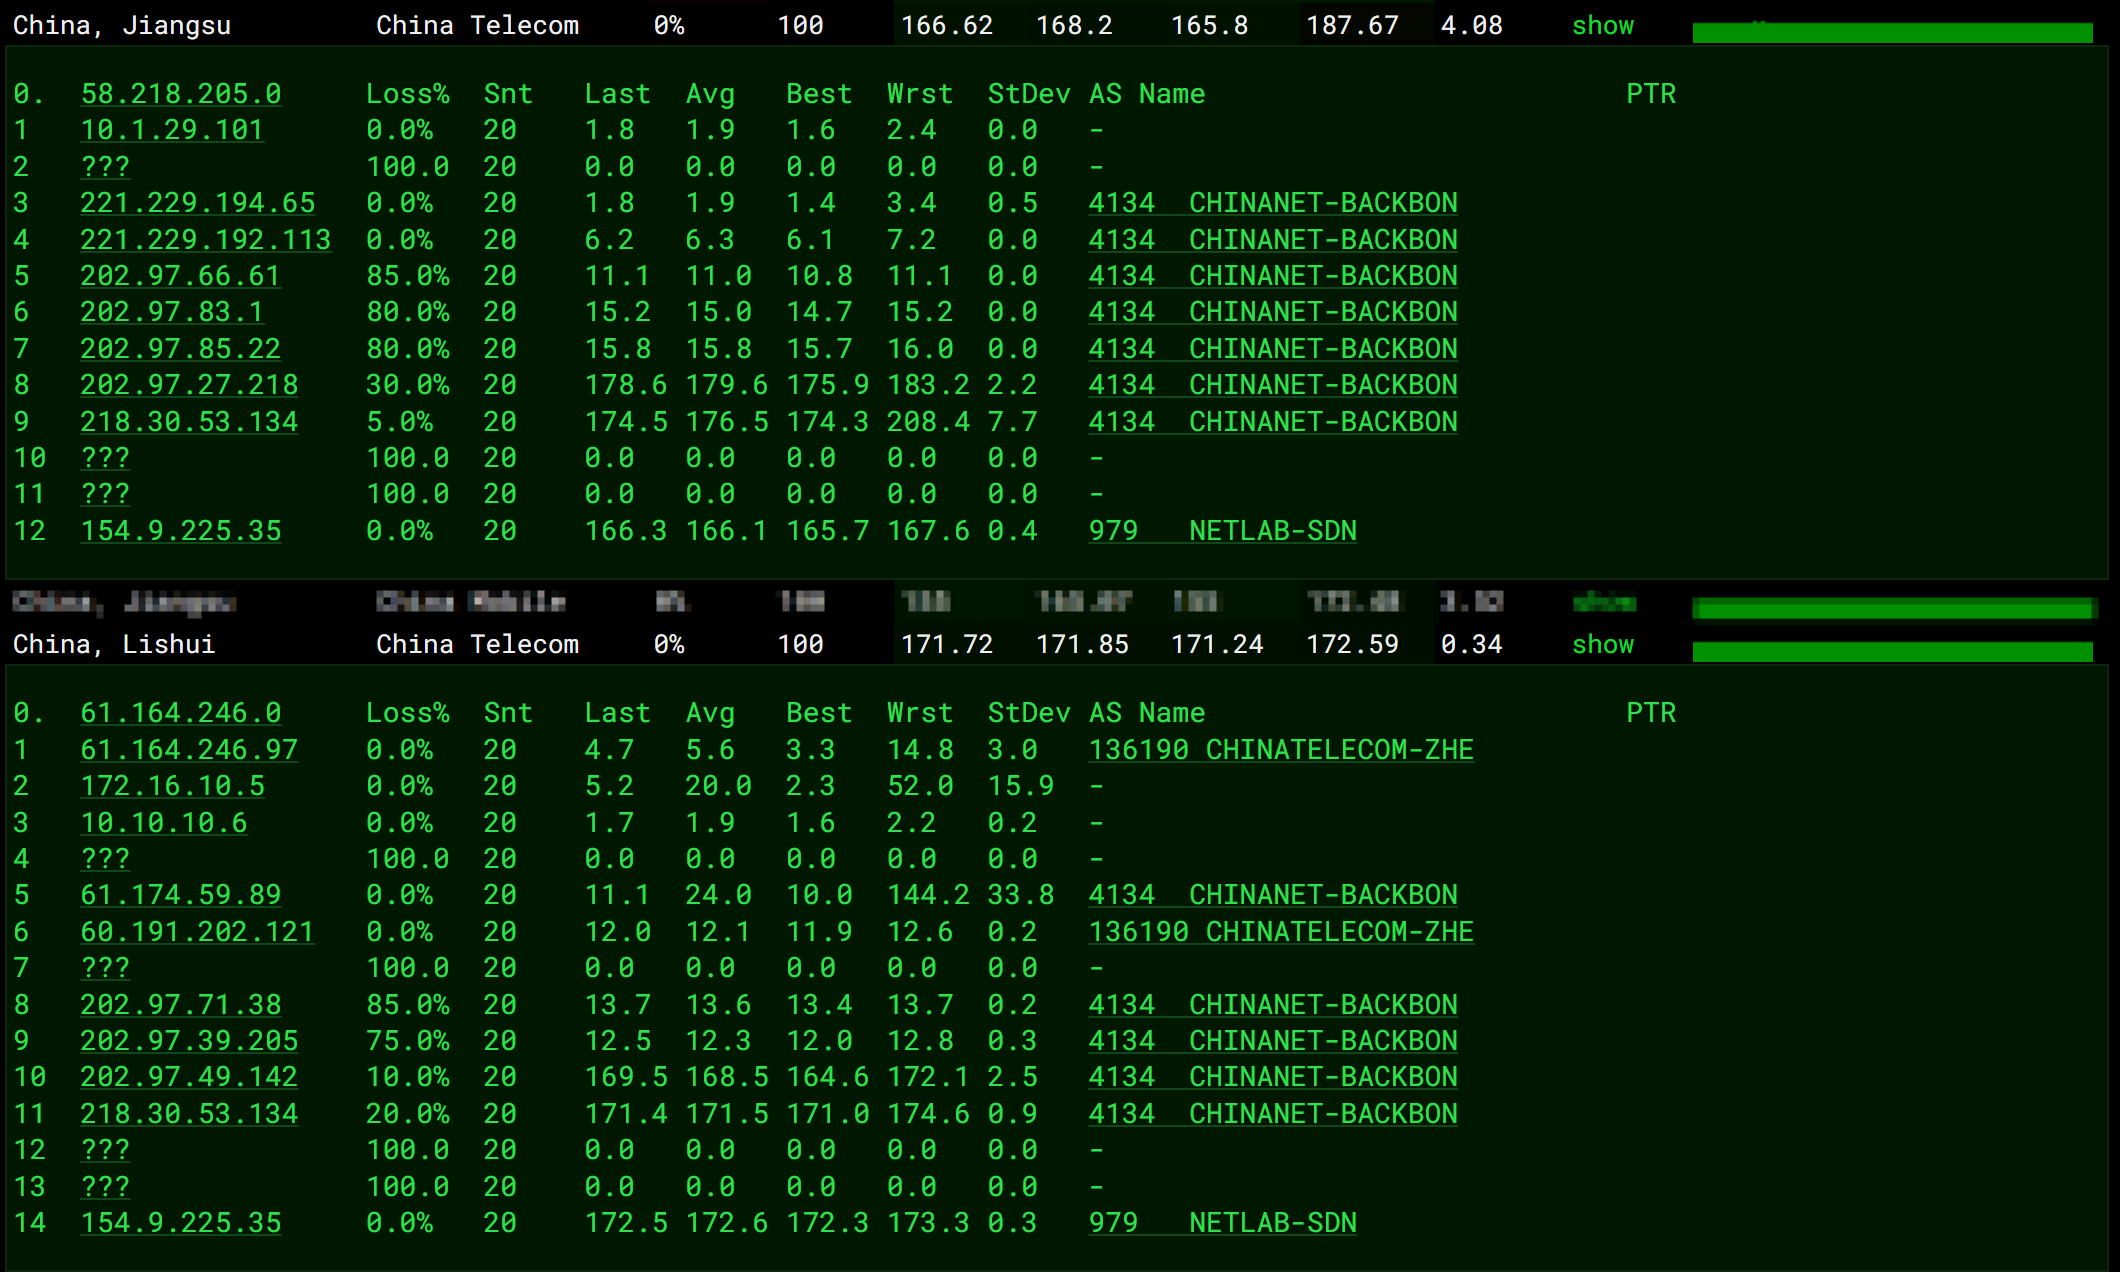This screenshot has width=2120, height=1272.
Task: Select location text 'China, Jiangsu' in top row
Action: (x=122, y=26)
